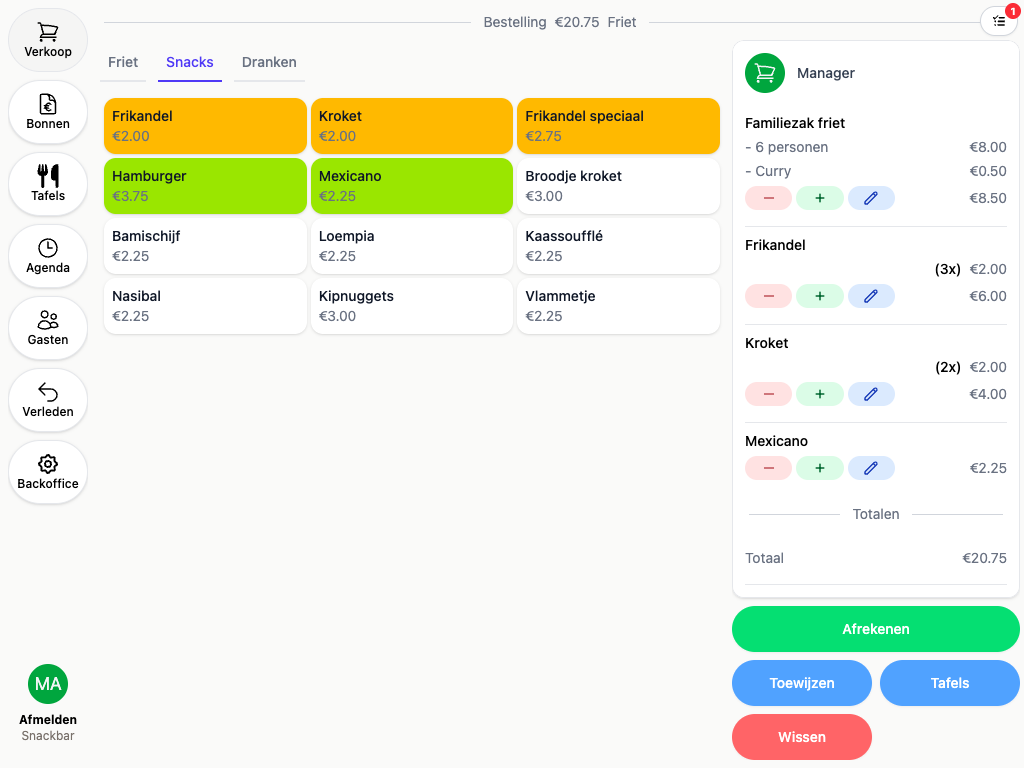The height and width of the screenshot is (768, 1024).
Task: Edit the Familiezak friet order line
Action: pos(871,199)
